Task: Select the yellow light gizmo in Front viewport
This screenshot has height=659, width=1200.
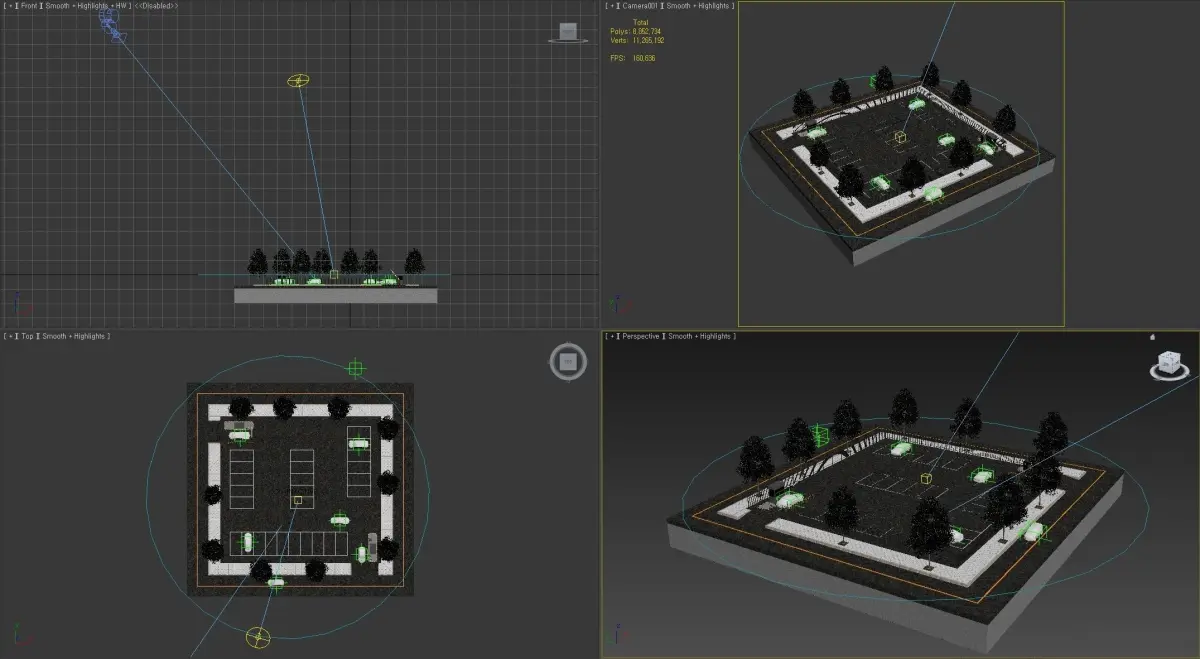Action: click(298, 80)
